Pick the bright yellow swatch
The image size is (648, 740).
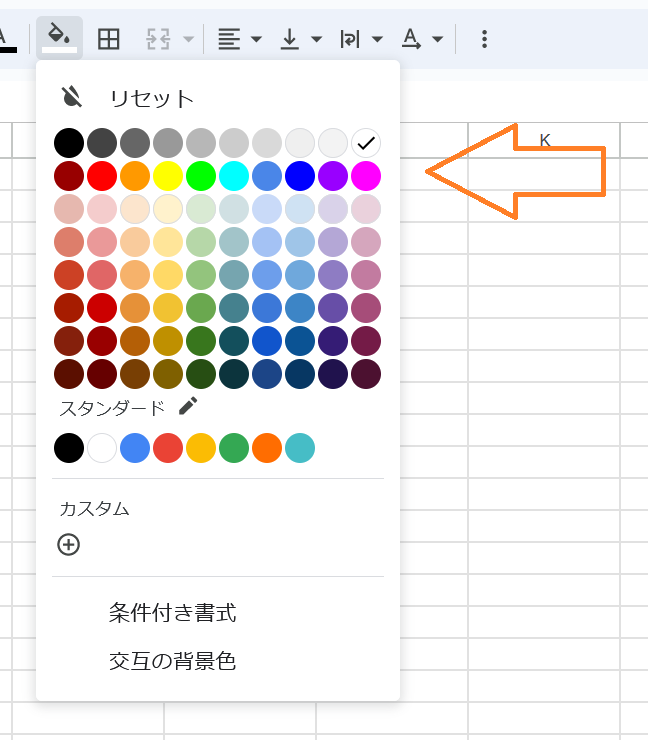pyautogui.click(x=168, y=176)
